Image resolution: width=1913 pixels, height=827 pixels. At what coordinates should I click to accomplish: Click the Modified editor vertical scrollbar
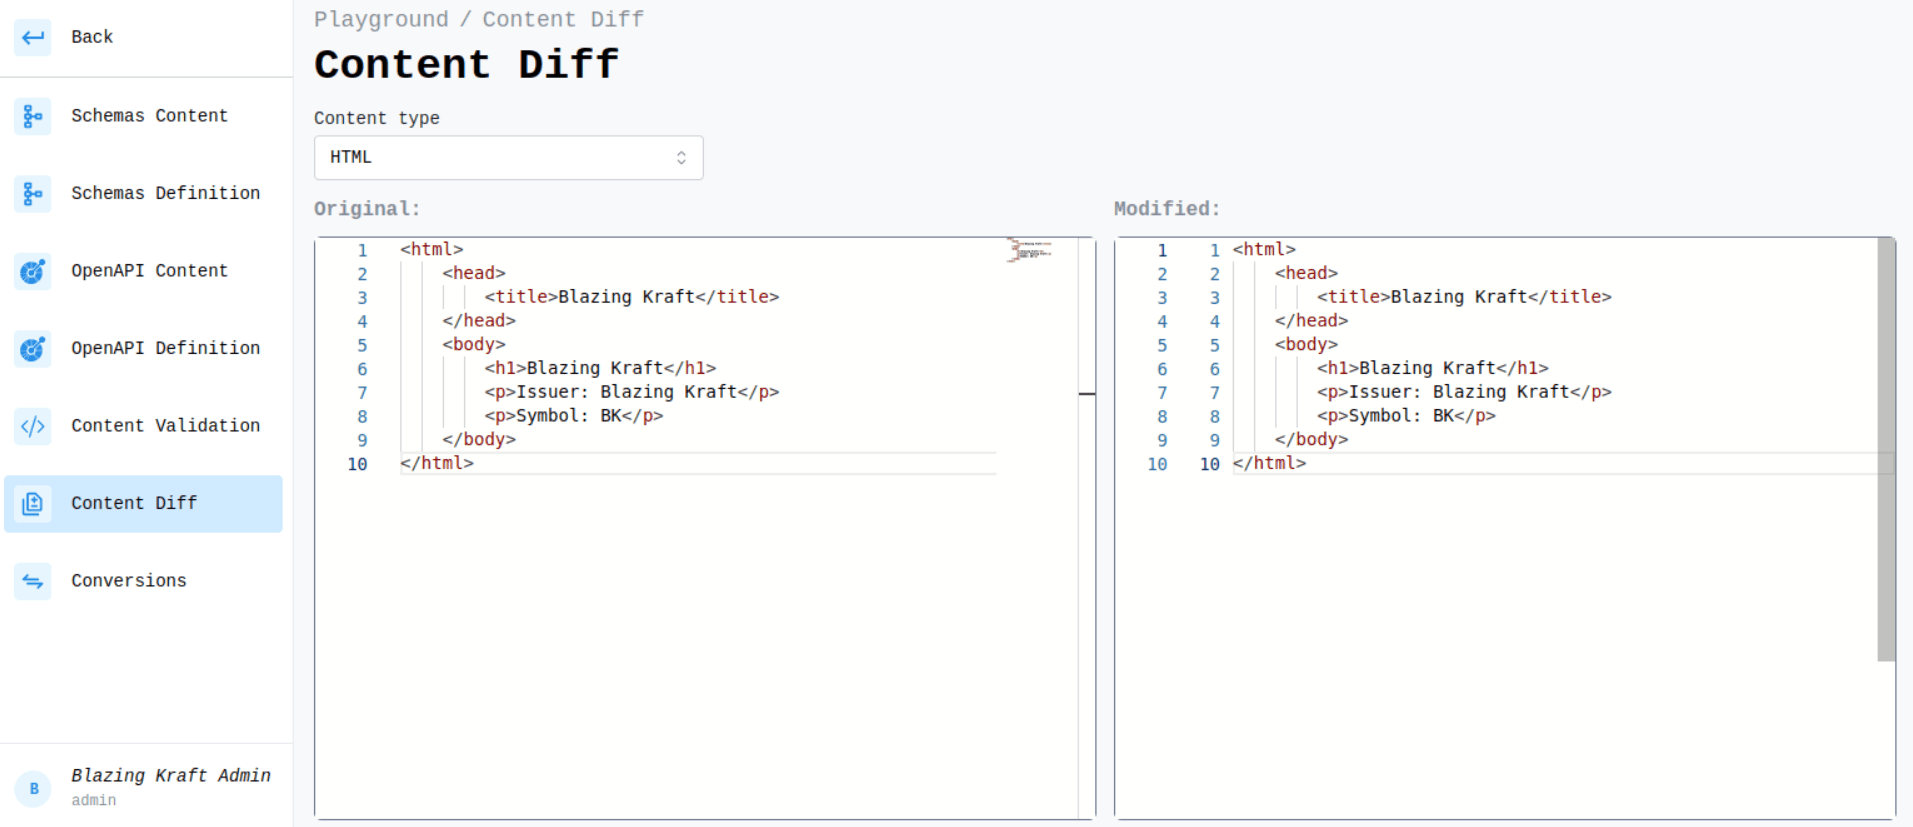1886,450
